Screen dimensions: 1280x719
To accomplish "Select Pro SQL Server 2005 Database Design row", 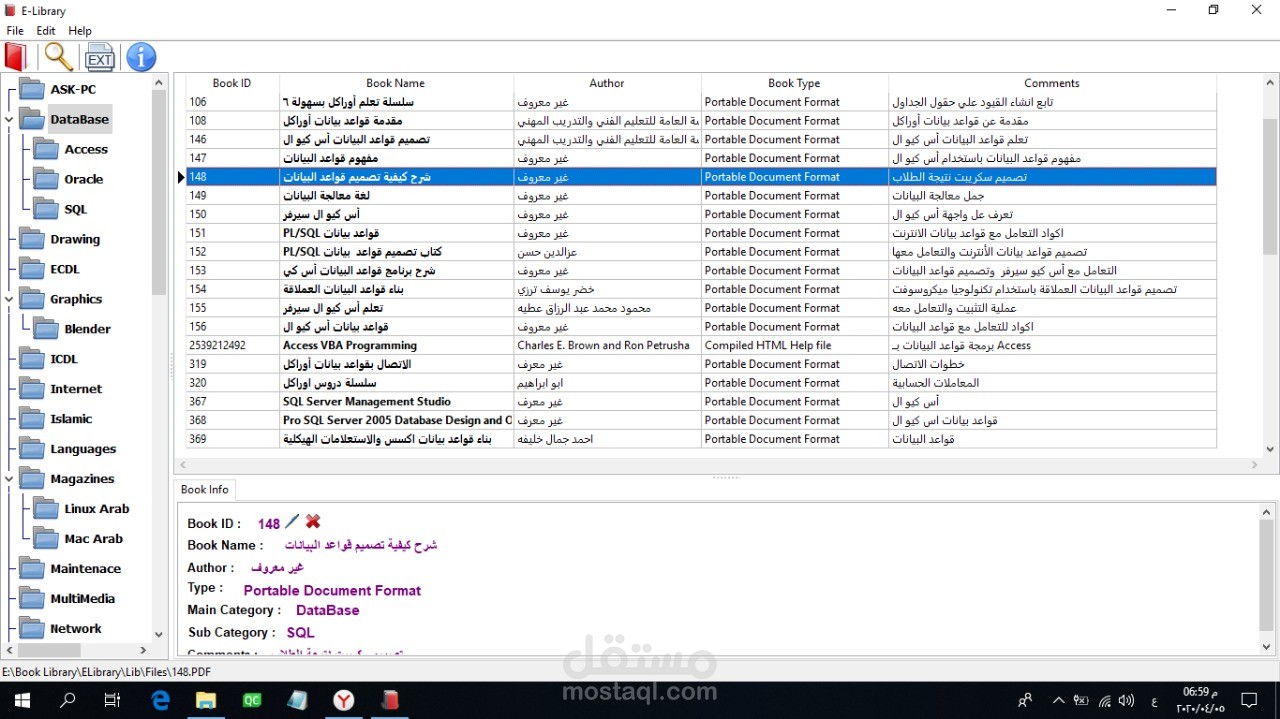I will click(x=701, y=420).
